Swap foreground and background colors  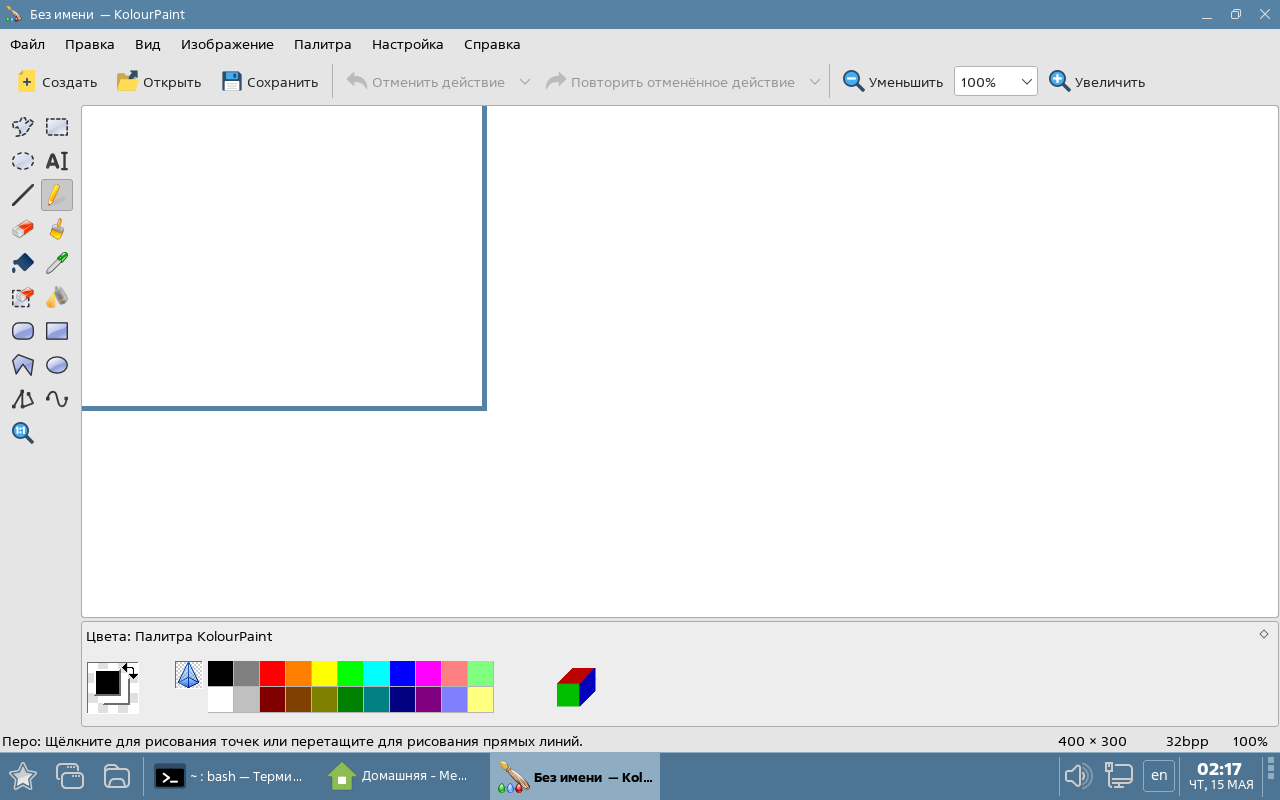point(130,671)
